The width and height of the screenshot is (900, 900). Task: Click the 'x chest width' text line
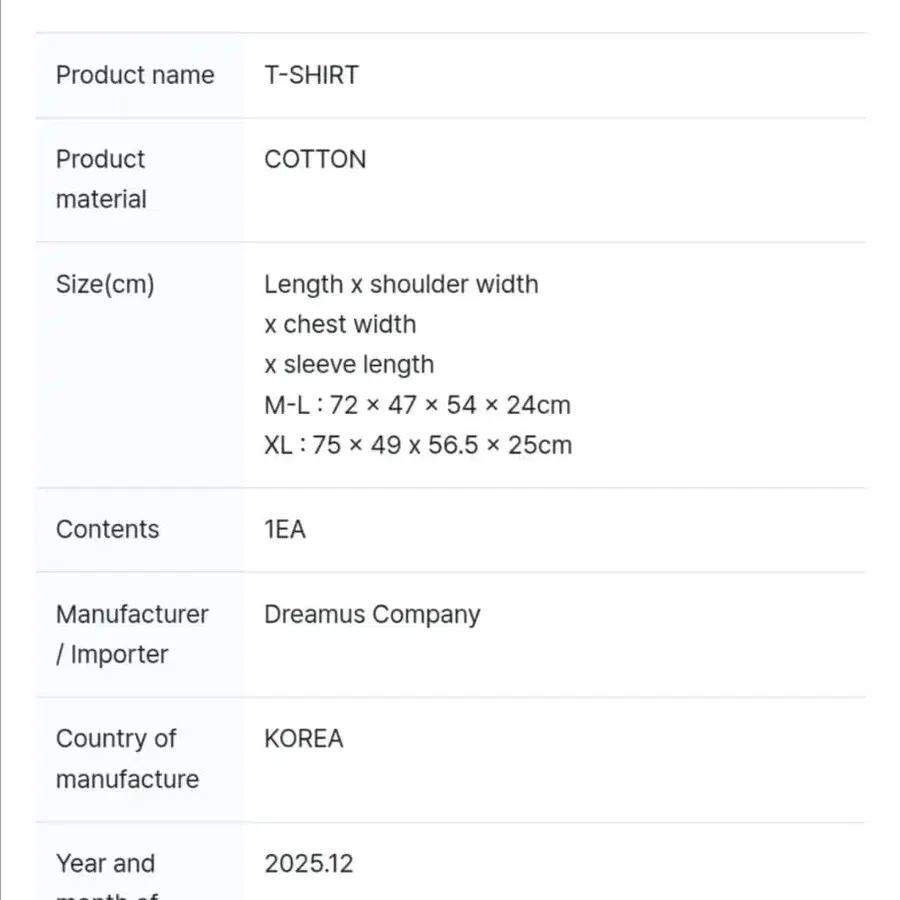coord(340,324)
